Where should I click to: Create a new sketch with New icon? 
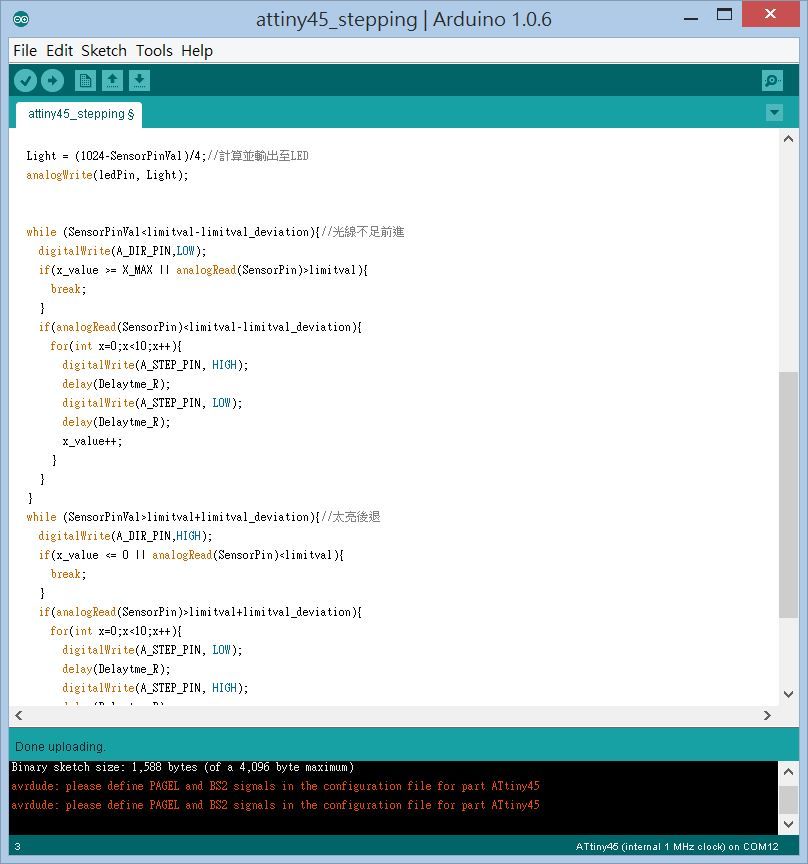(x=85, y=81)
